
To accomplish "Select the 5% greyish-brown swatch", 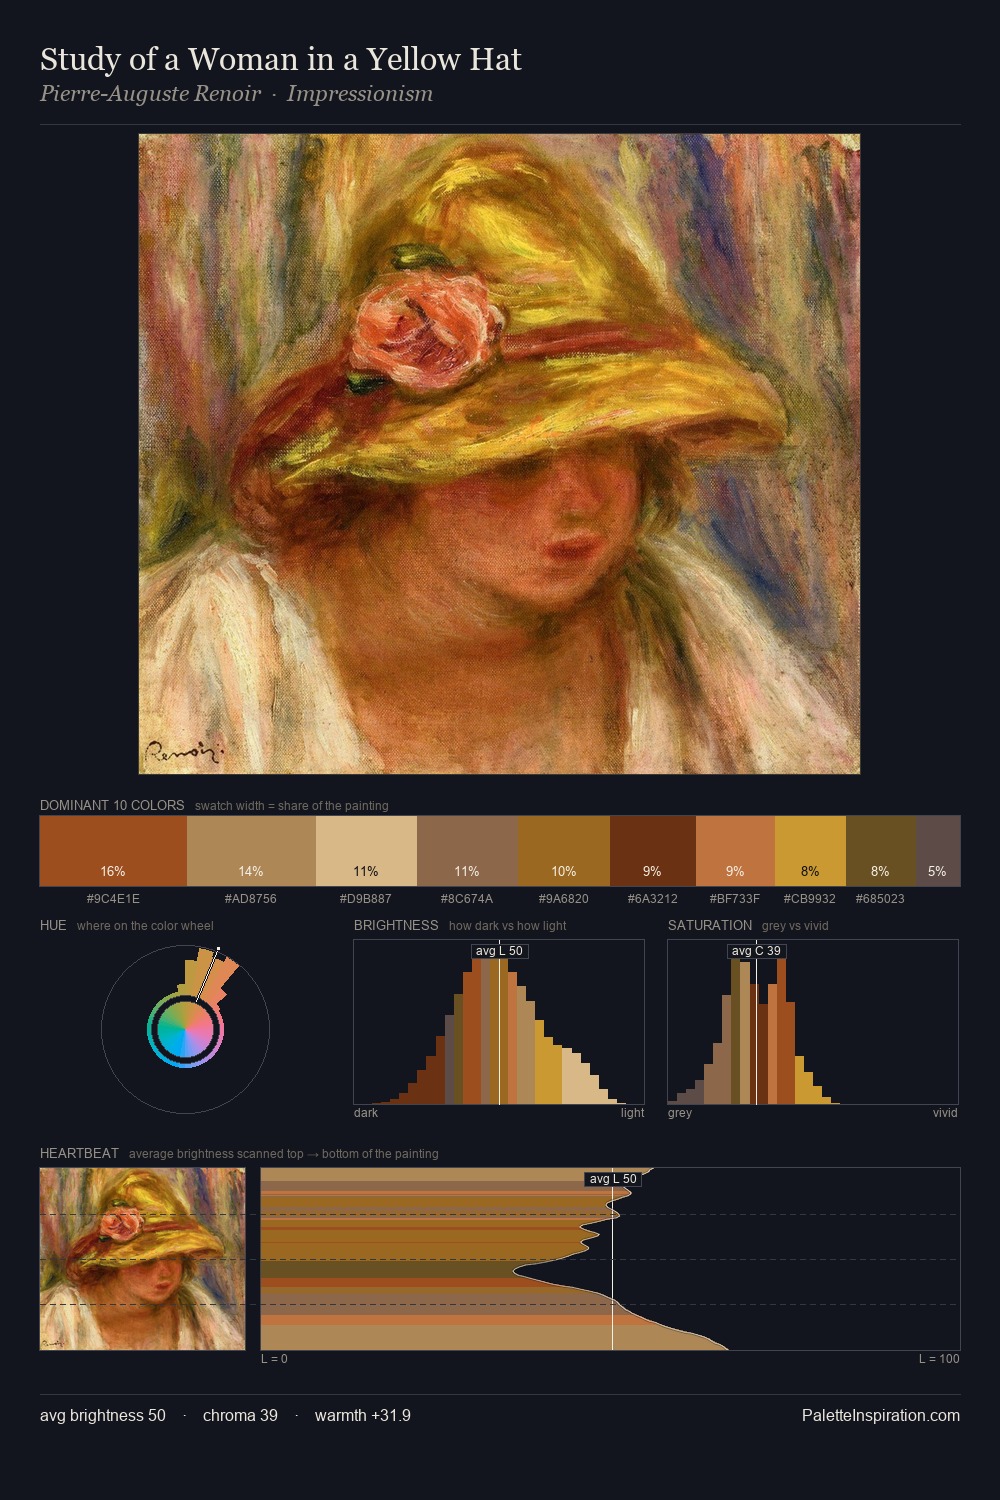I will 938,851.
